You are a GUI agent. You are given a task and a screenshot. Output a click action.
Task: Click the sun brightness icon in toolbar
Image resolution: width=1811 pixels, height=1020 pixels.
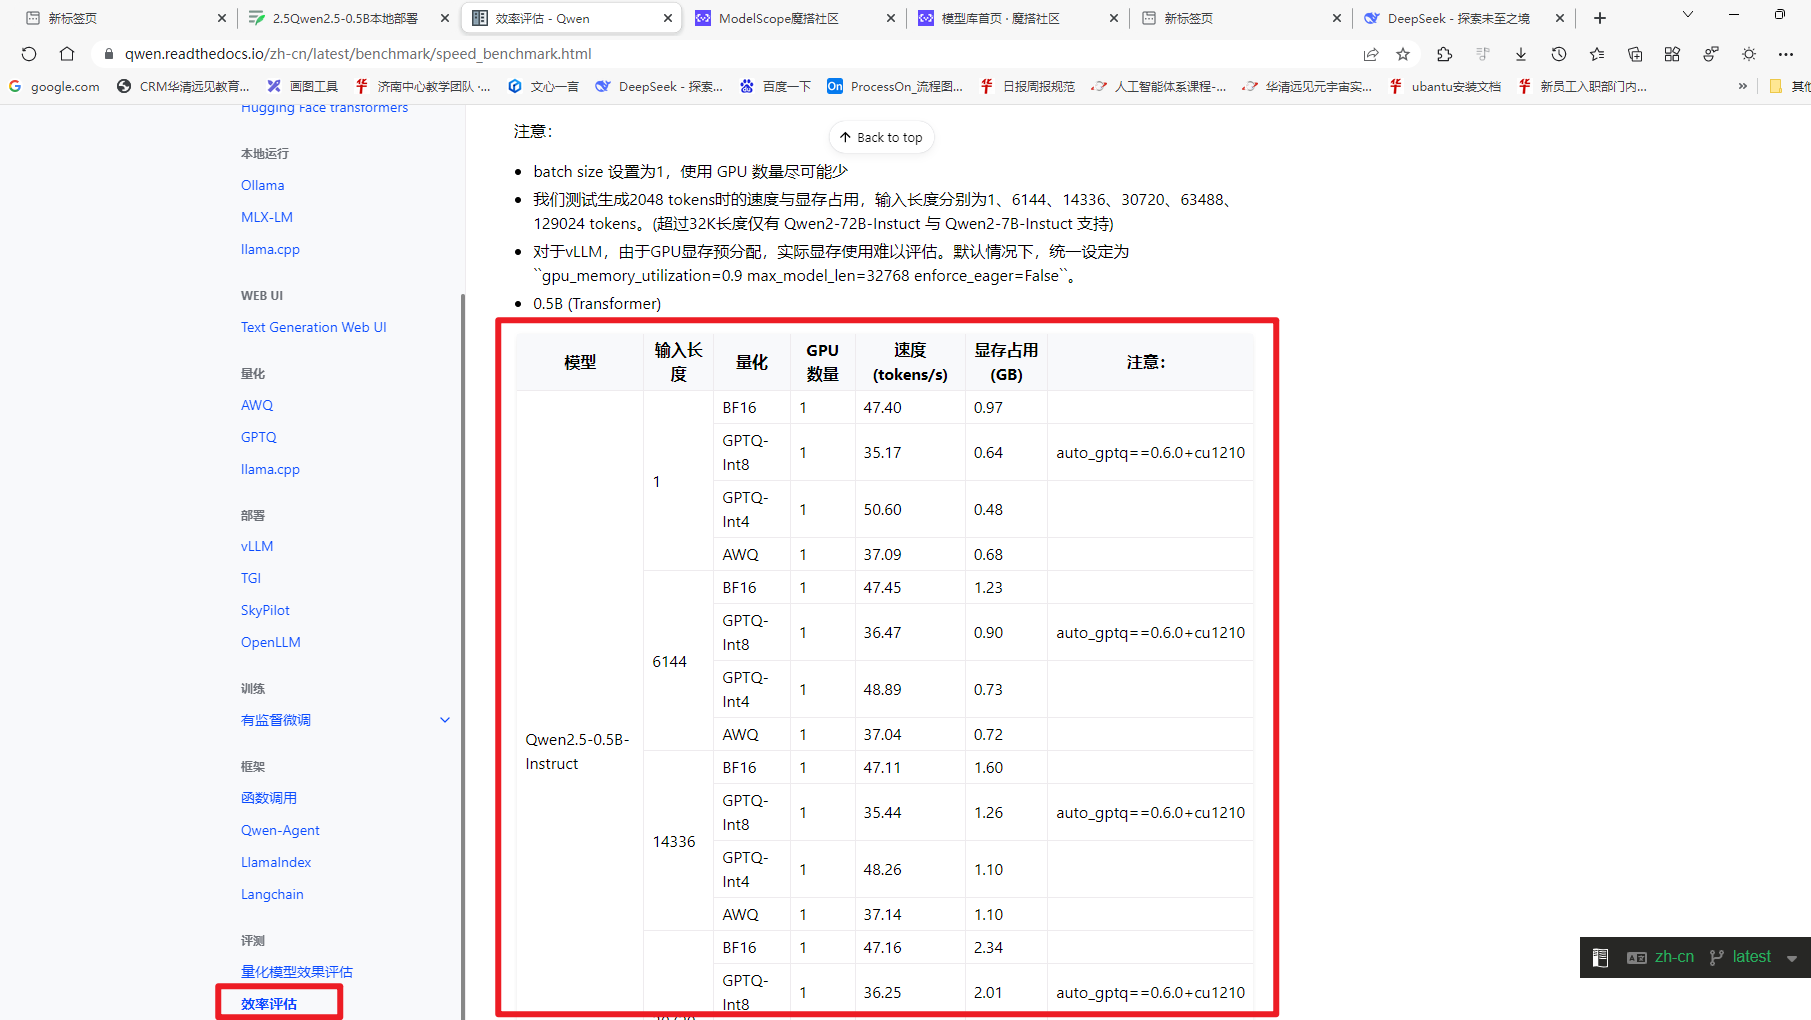(1749, 54)
